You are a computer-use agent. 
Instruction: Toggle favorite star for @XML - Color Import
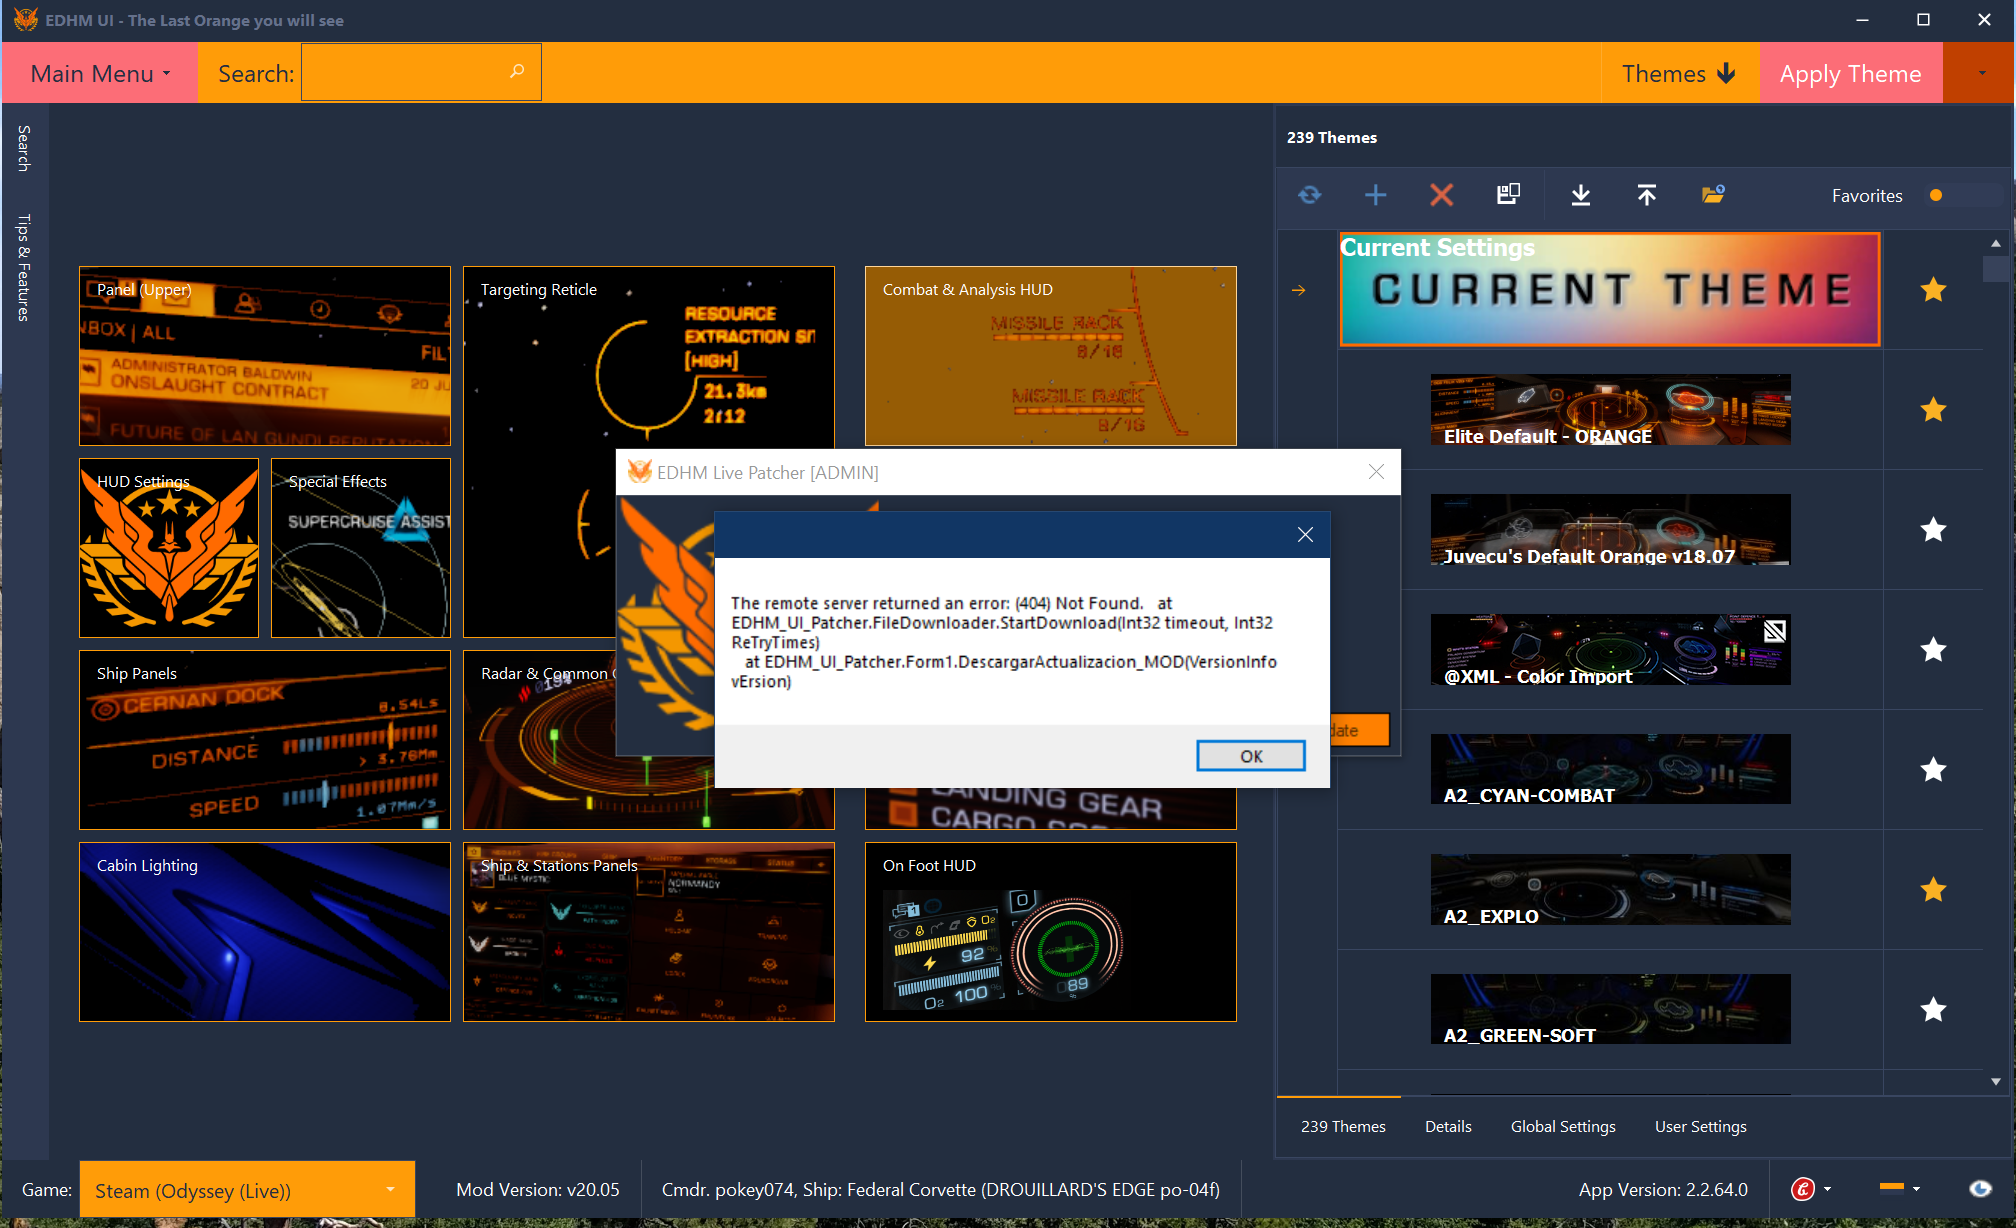click(x=1934, y=650)
